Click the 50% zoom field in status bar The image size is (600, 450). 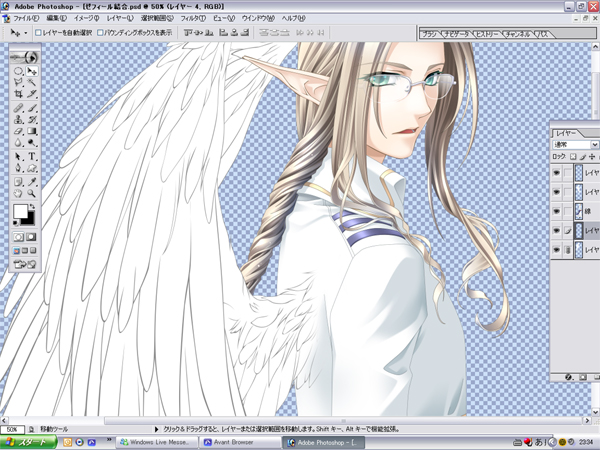[12, 429]
